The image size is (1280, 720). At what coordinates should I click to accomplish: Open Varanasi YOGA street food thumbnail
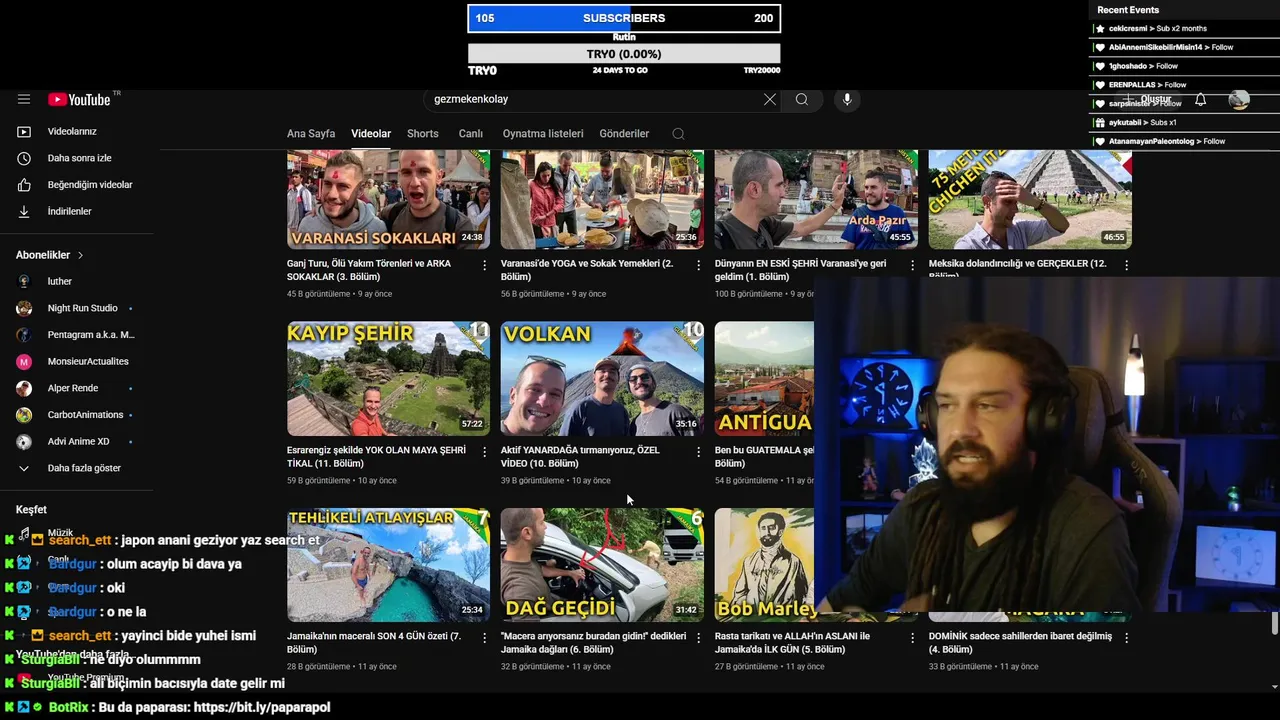point(602,199)
